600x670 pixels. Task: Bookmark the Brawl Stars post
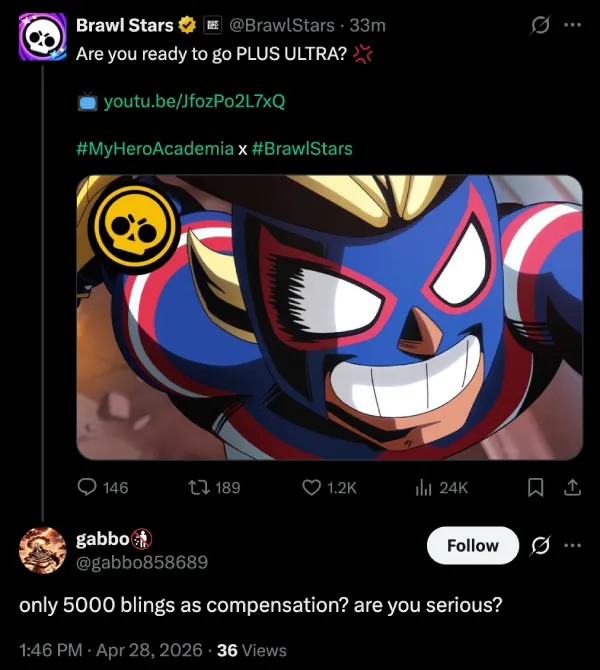[536, 487]
